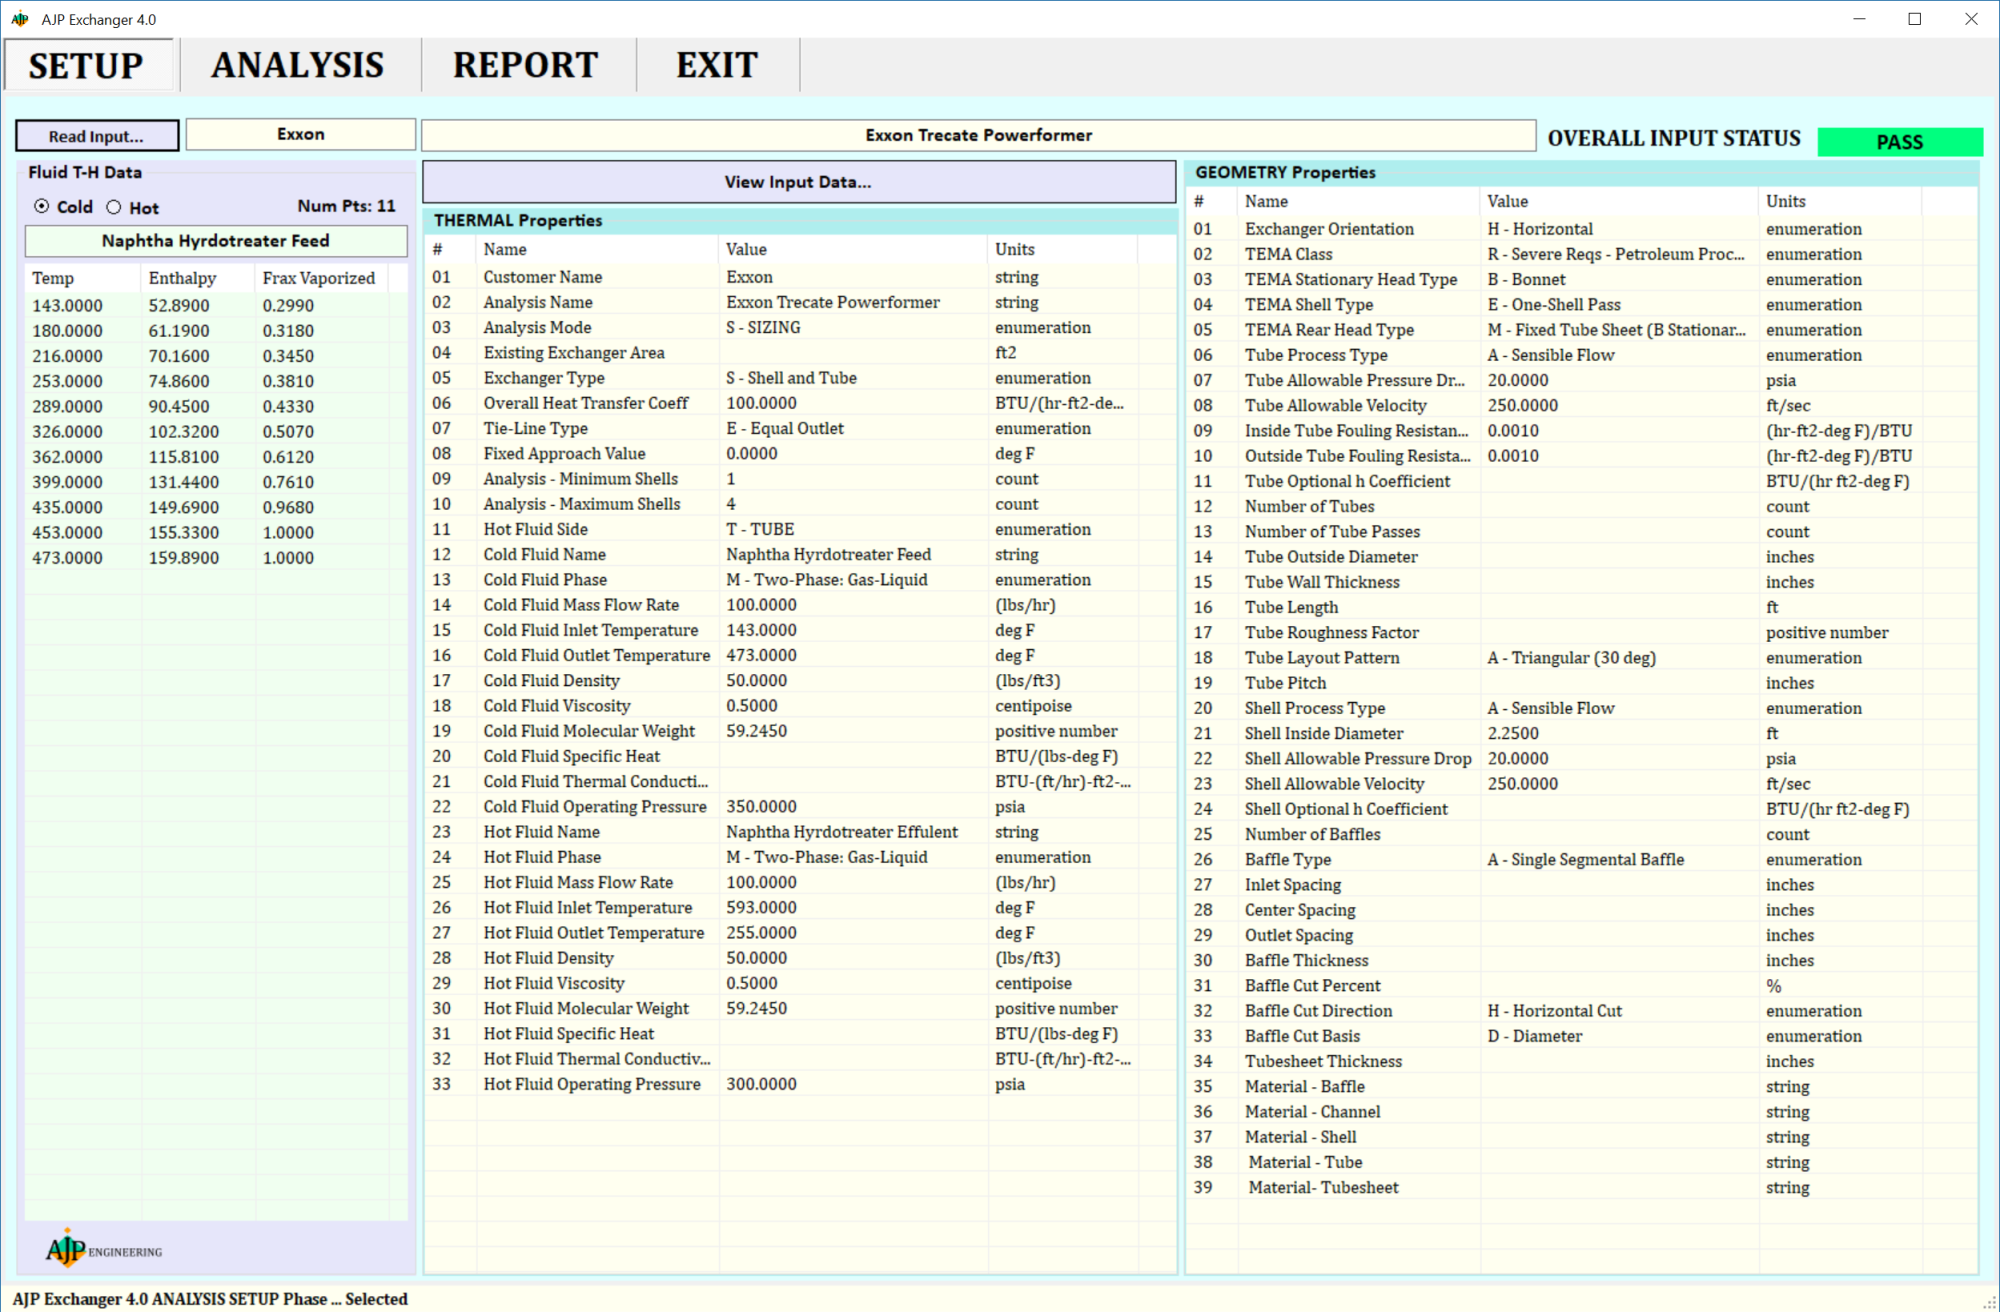Select the vaporized fraction 0.9680
Image resolution: width=2000 pixels, height=1312 pixels.
coord(288,508)
